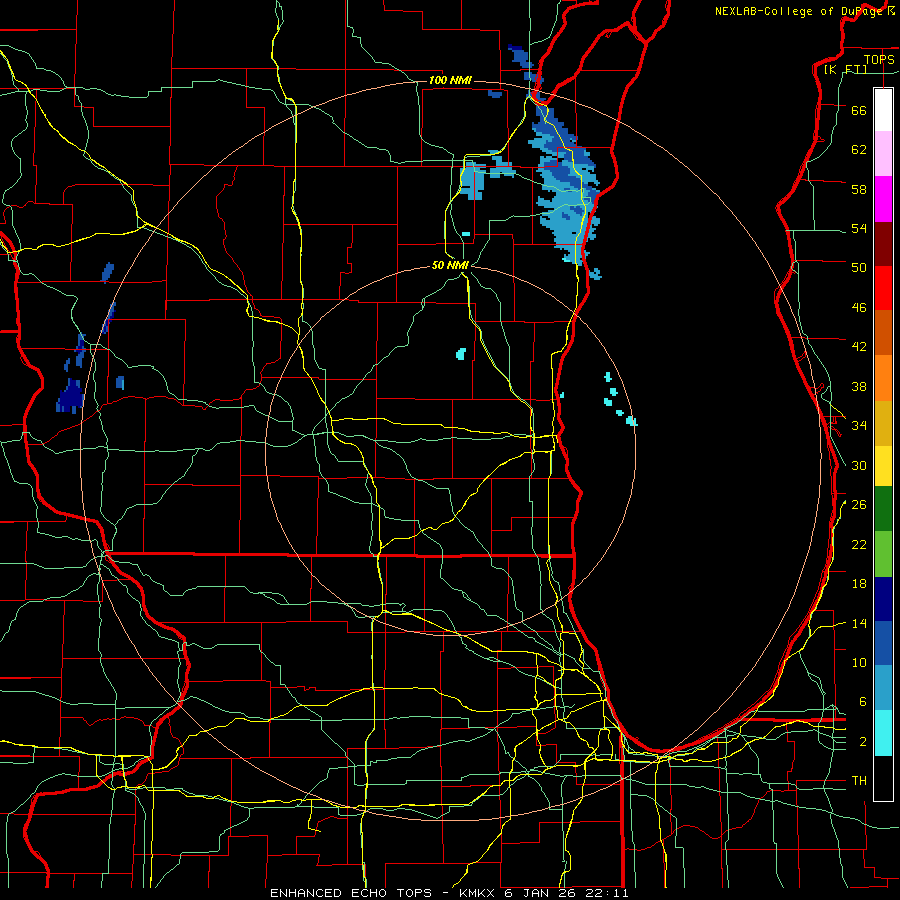Viewport: 900px width, 900px height.
Task: Click the "100 NMI" range ring label
Action: [x=450, y=80]
